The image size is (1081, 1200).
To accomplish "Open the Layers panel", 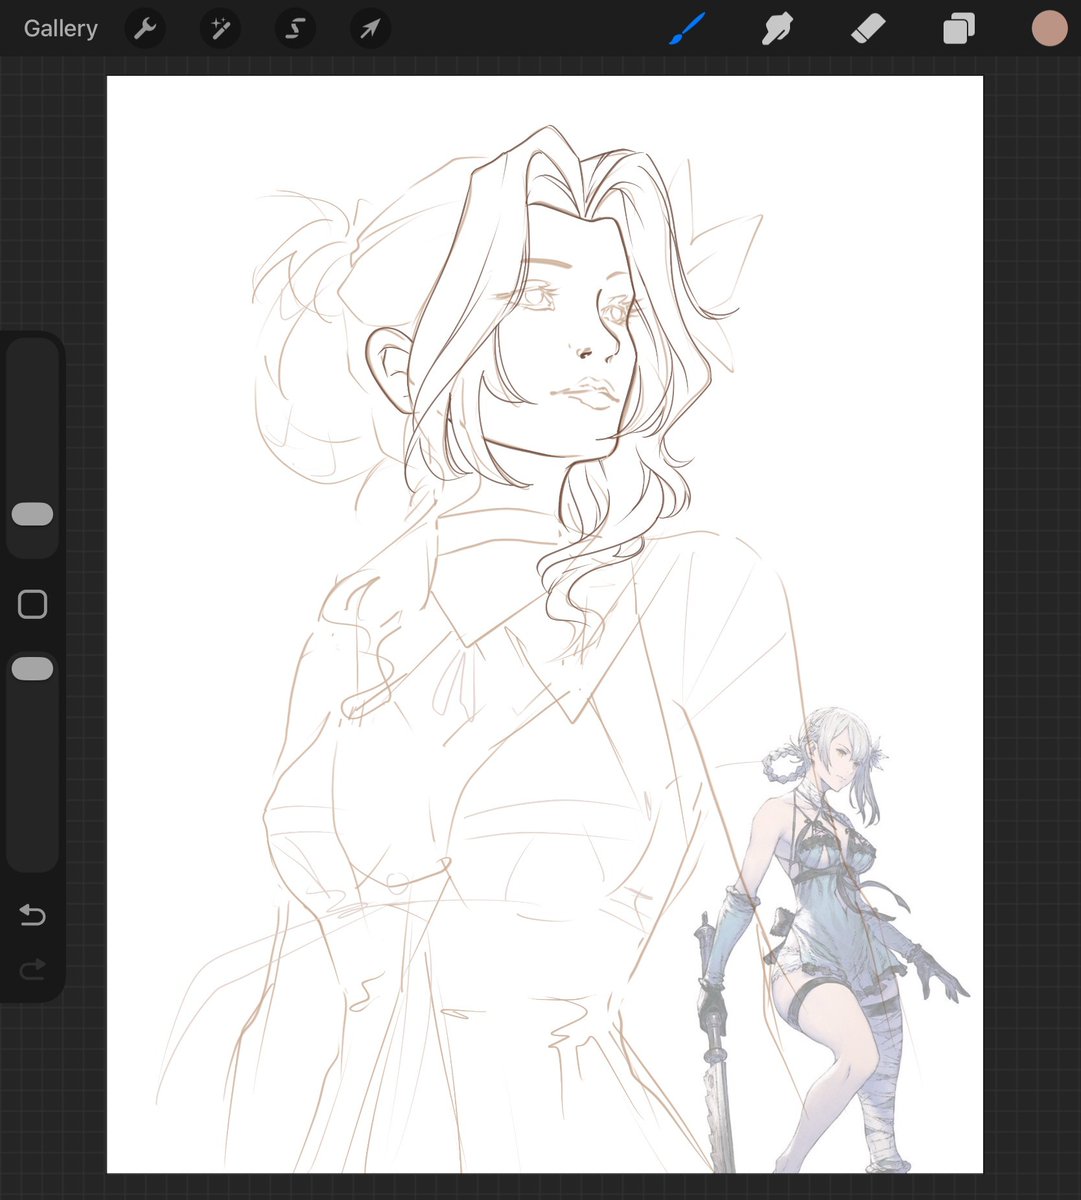I will point(958,29).
